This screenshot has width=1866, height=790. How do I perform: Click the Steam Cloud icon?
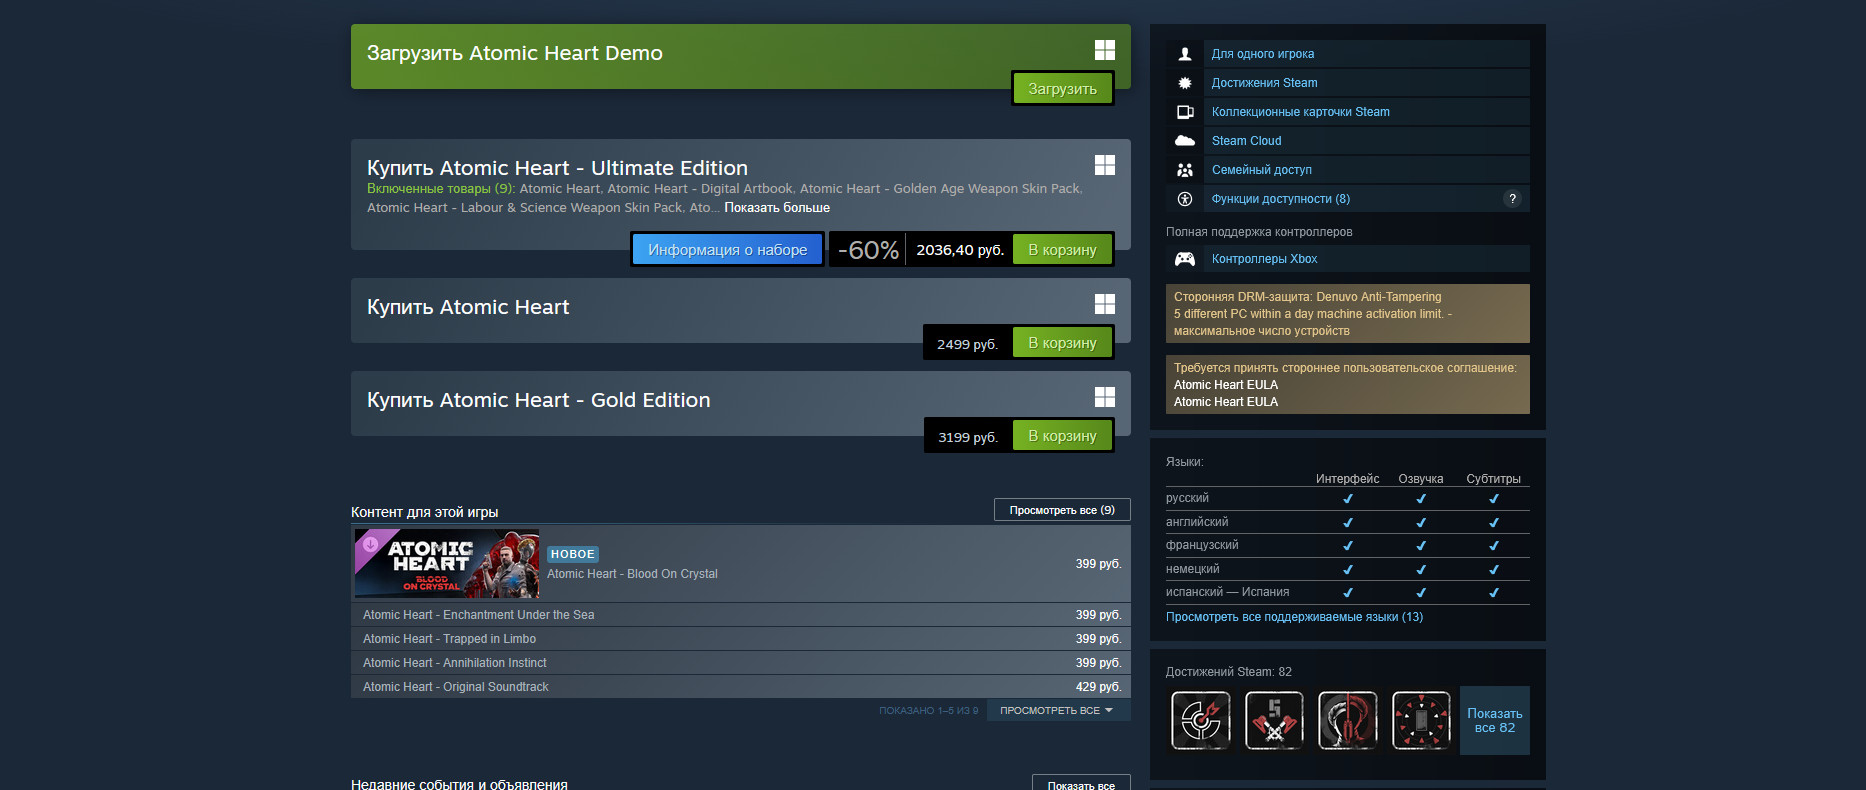[x=1185, y=141]
